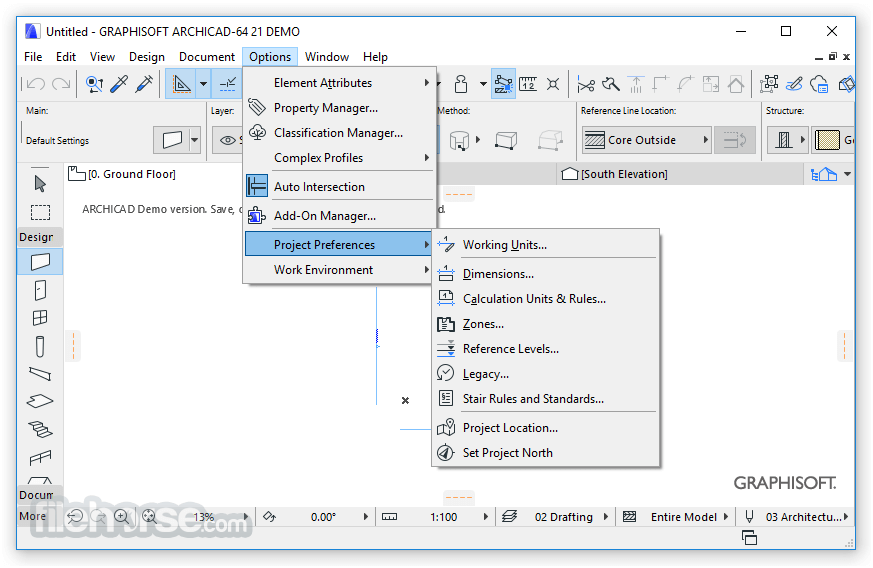Click previous zoom icon in status bar
873x568 pixels.
pyautogui.click(x=75, y=517)
